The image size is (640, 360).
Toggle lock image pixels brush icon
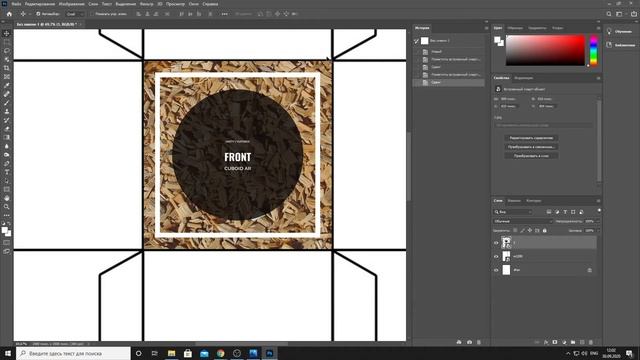pos(522,231)
